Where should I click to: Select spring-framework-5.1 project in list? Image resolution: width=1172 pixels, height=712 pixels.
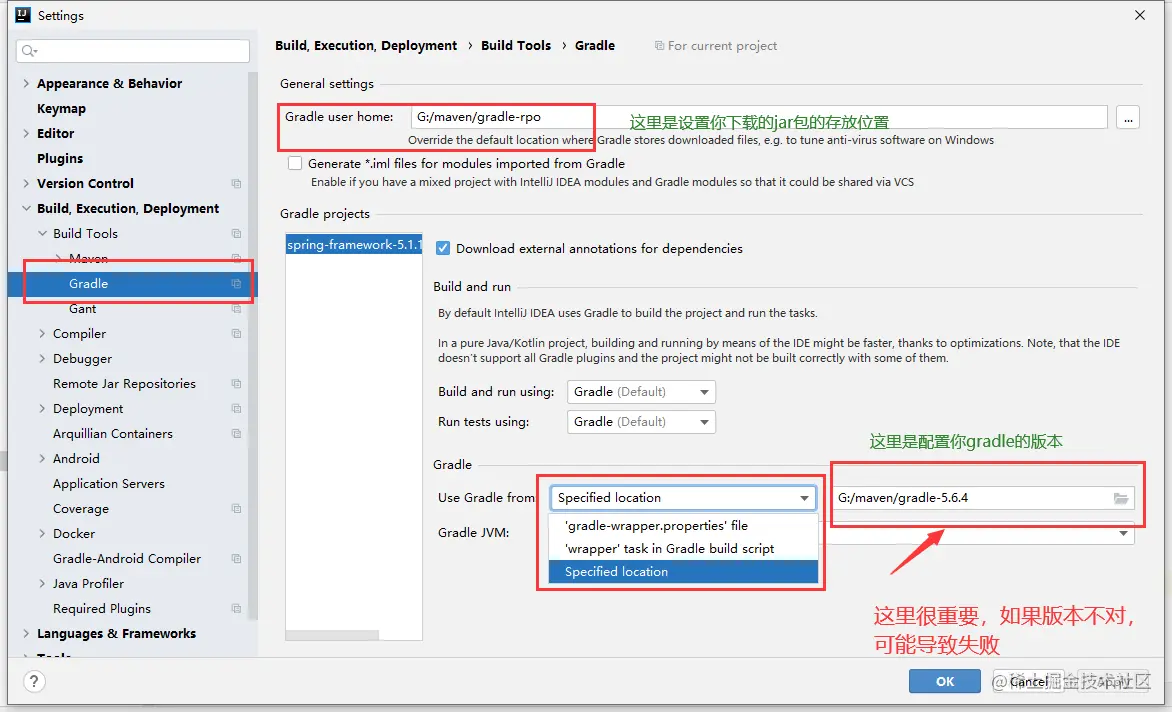354,244
